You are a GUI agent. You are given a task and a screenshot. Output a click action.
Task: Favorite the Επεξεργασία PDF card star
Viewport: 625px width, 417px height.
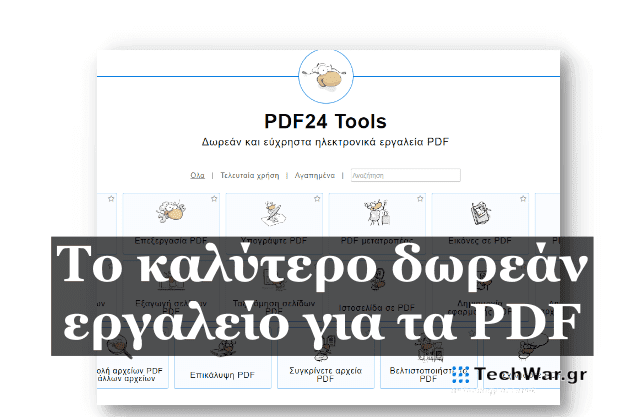214,199
